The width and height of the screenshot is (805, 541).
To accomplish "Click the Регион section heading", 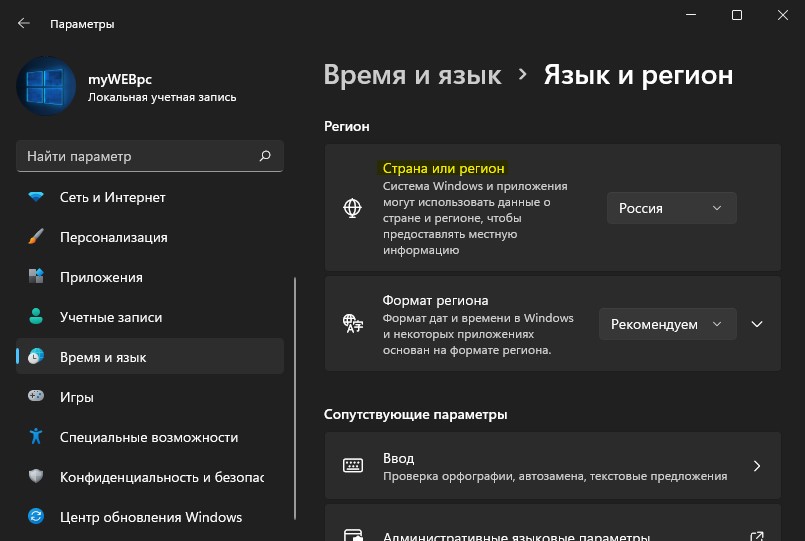I will click(x=347, y=126).
